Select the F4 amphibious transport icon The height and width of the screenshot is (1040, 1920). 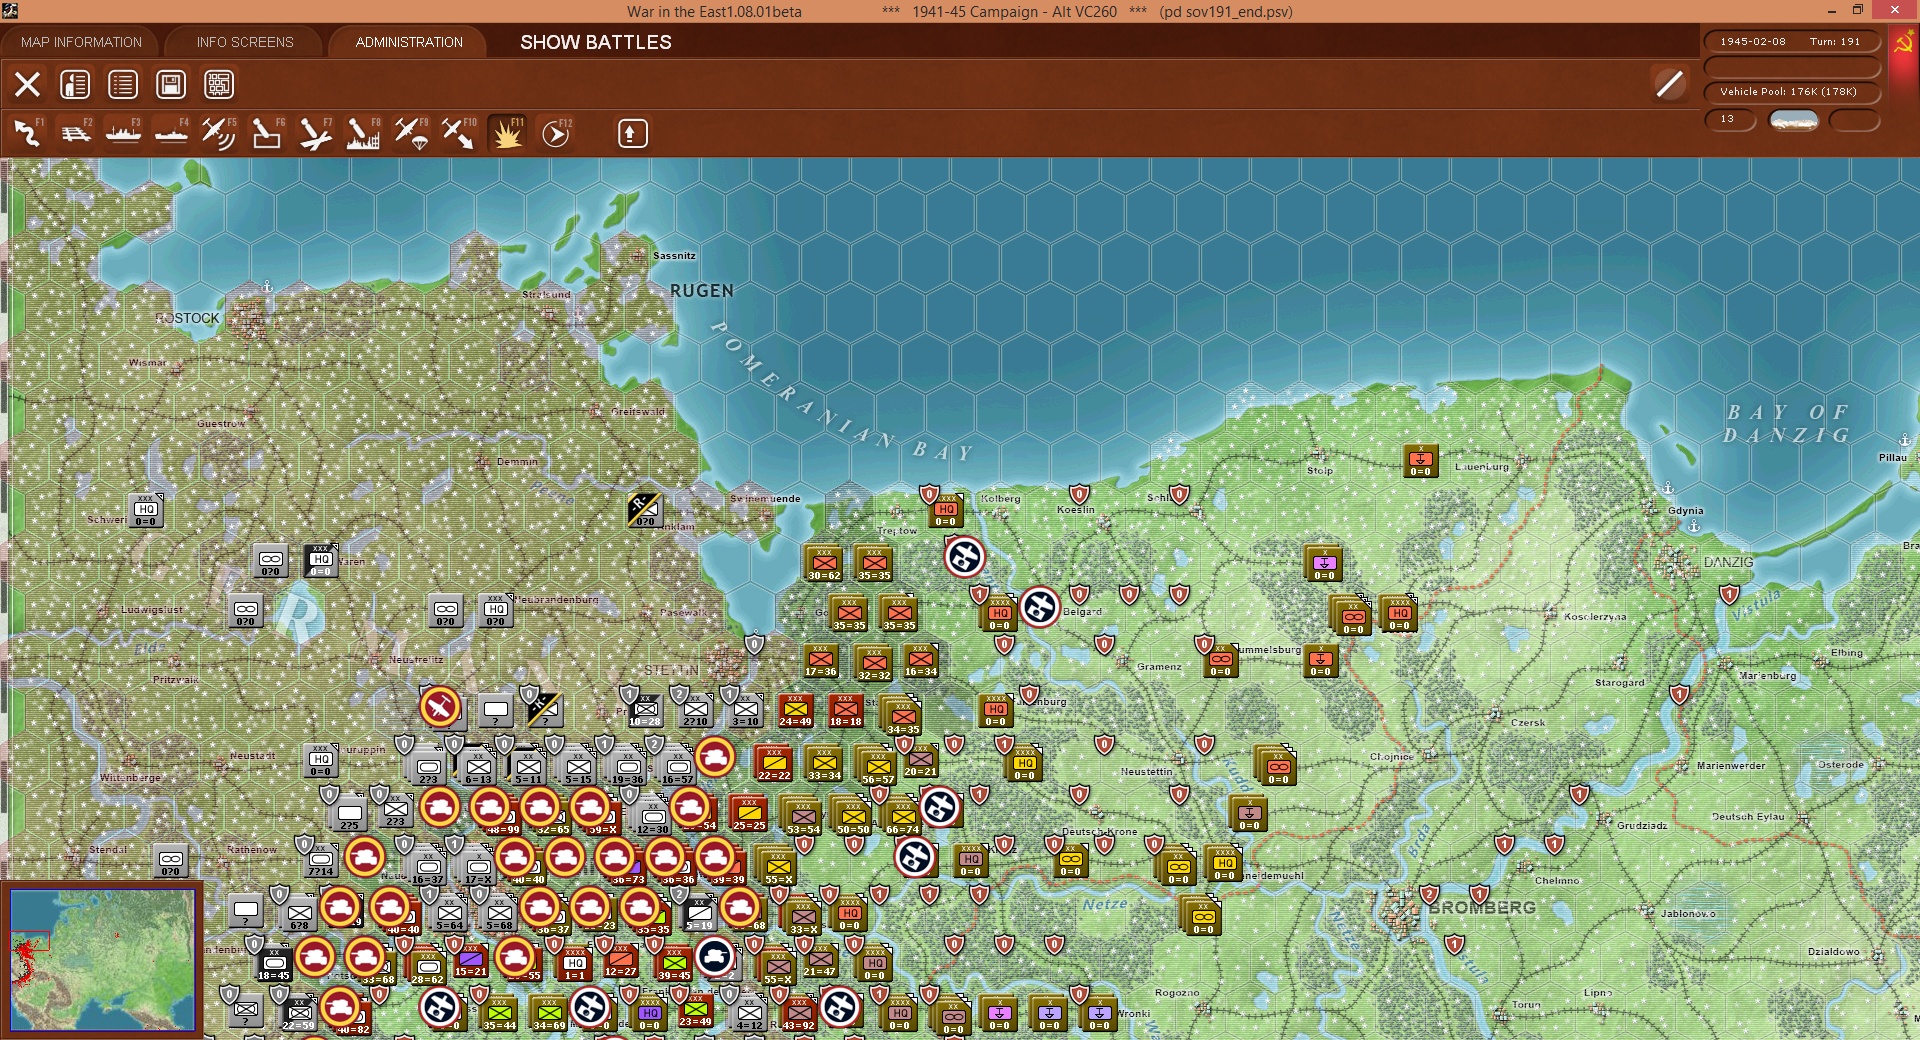[x=171, y=133]
